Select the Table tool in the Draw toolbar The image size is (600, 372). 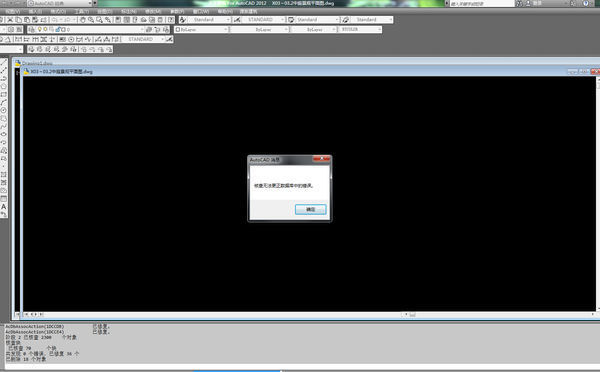(3, 199)
